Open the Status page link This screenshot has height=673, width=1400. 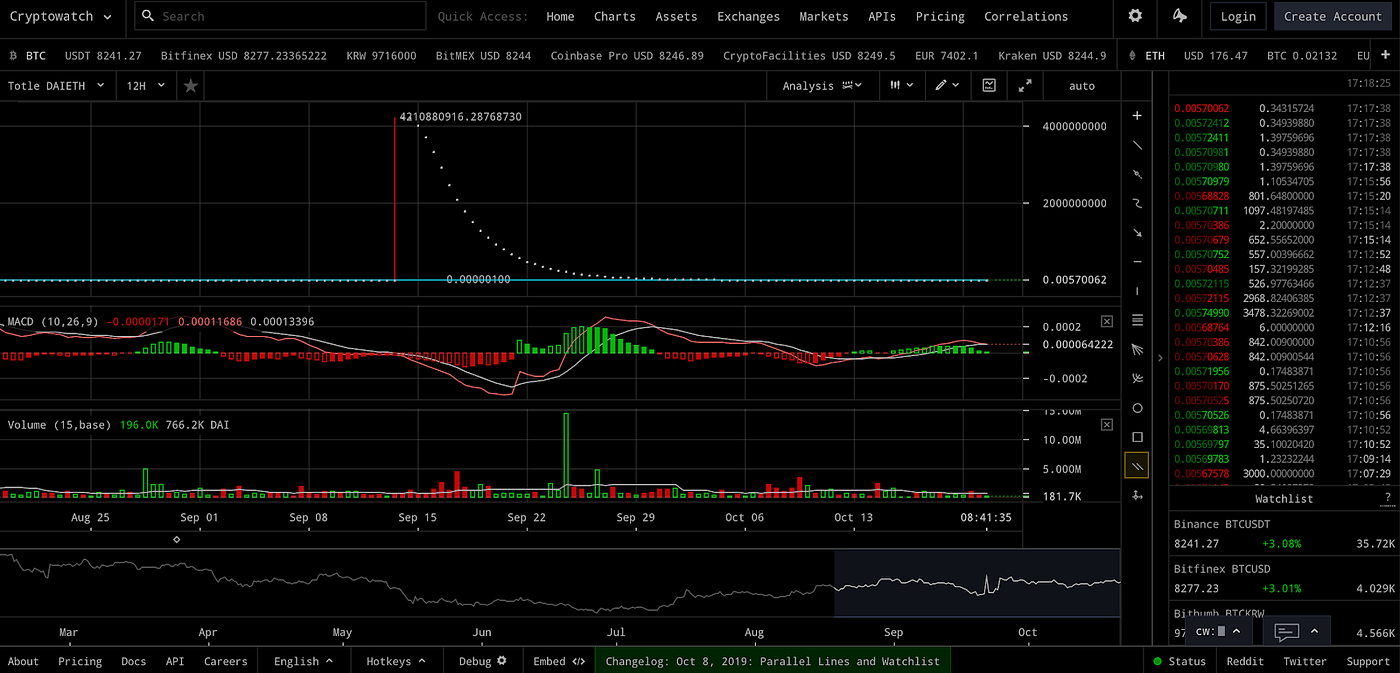tap(1179, 661)
